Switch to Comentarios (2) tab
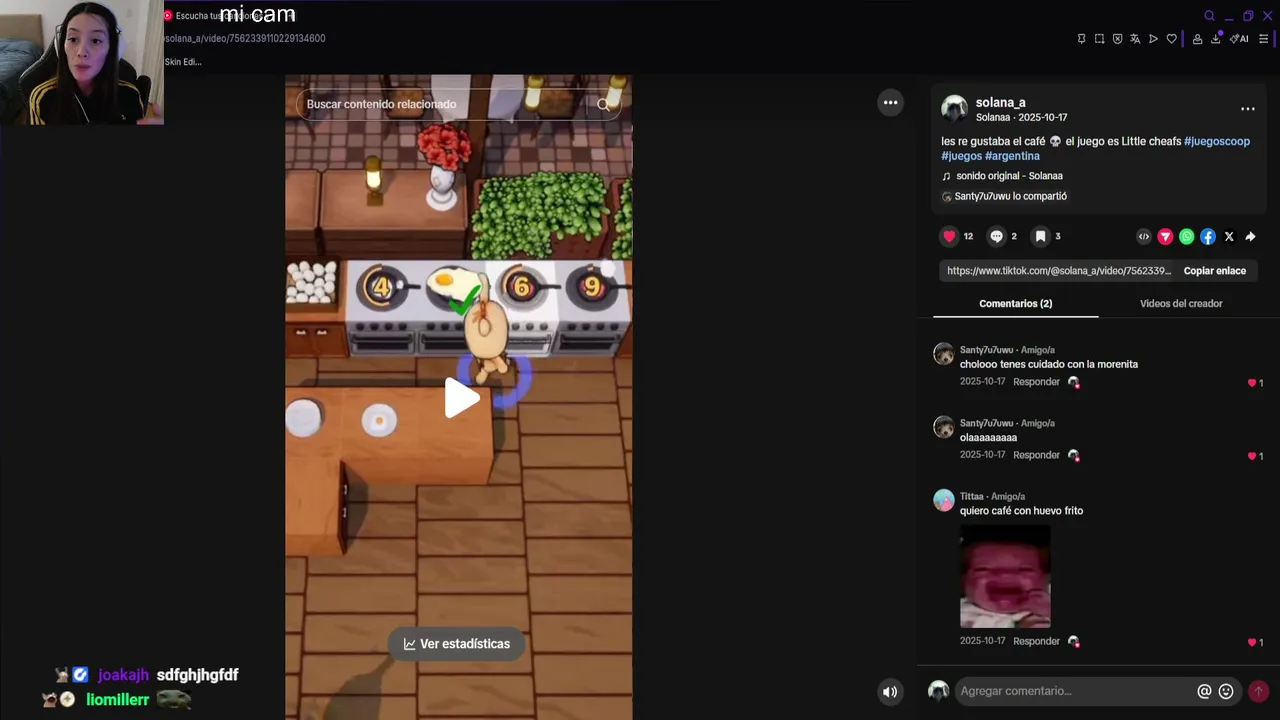1280x720 pixels. [1015, 303]
